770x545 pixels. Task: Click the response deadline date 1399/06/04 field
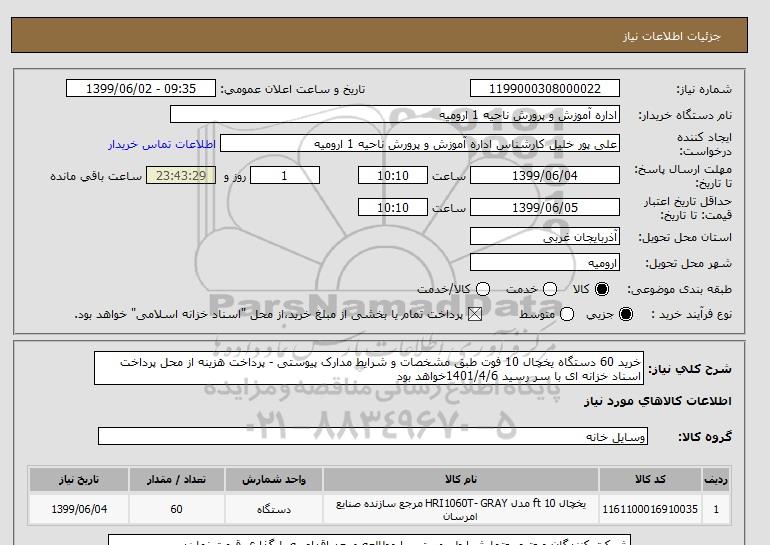pos(545,175)
